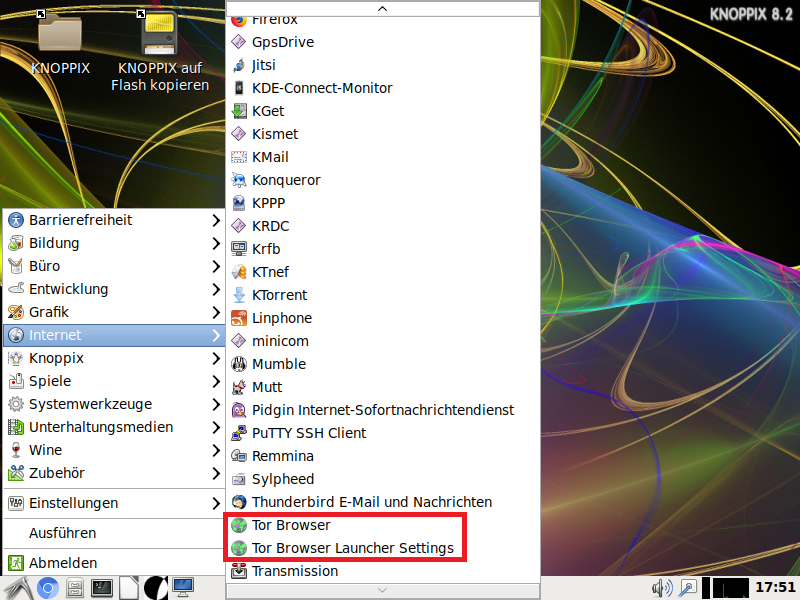Open terminal emulator from taskbar
This screenshot has width=800, height=600.
tap(102, 588)
